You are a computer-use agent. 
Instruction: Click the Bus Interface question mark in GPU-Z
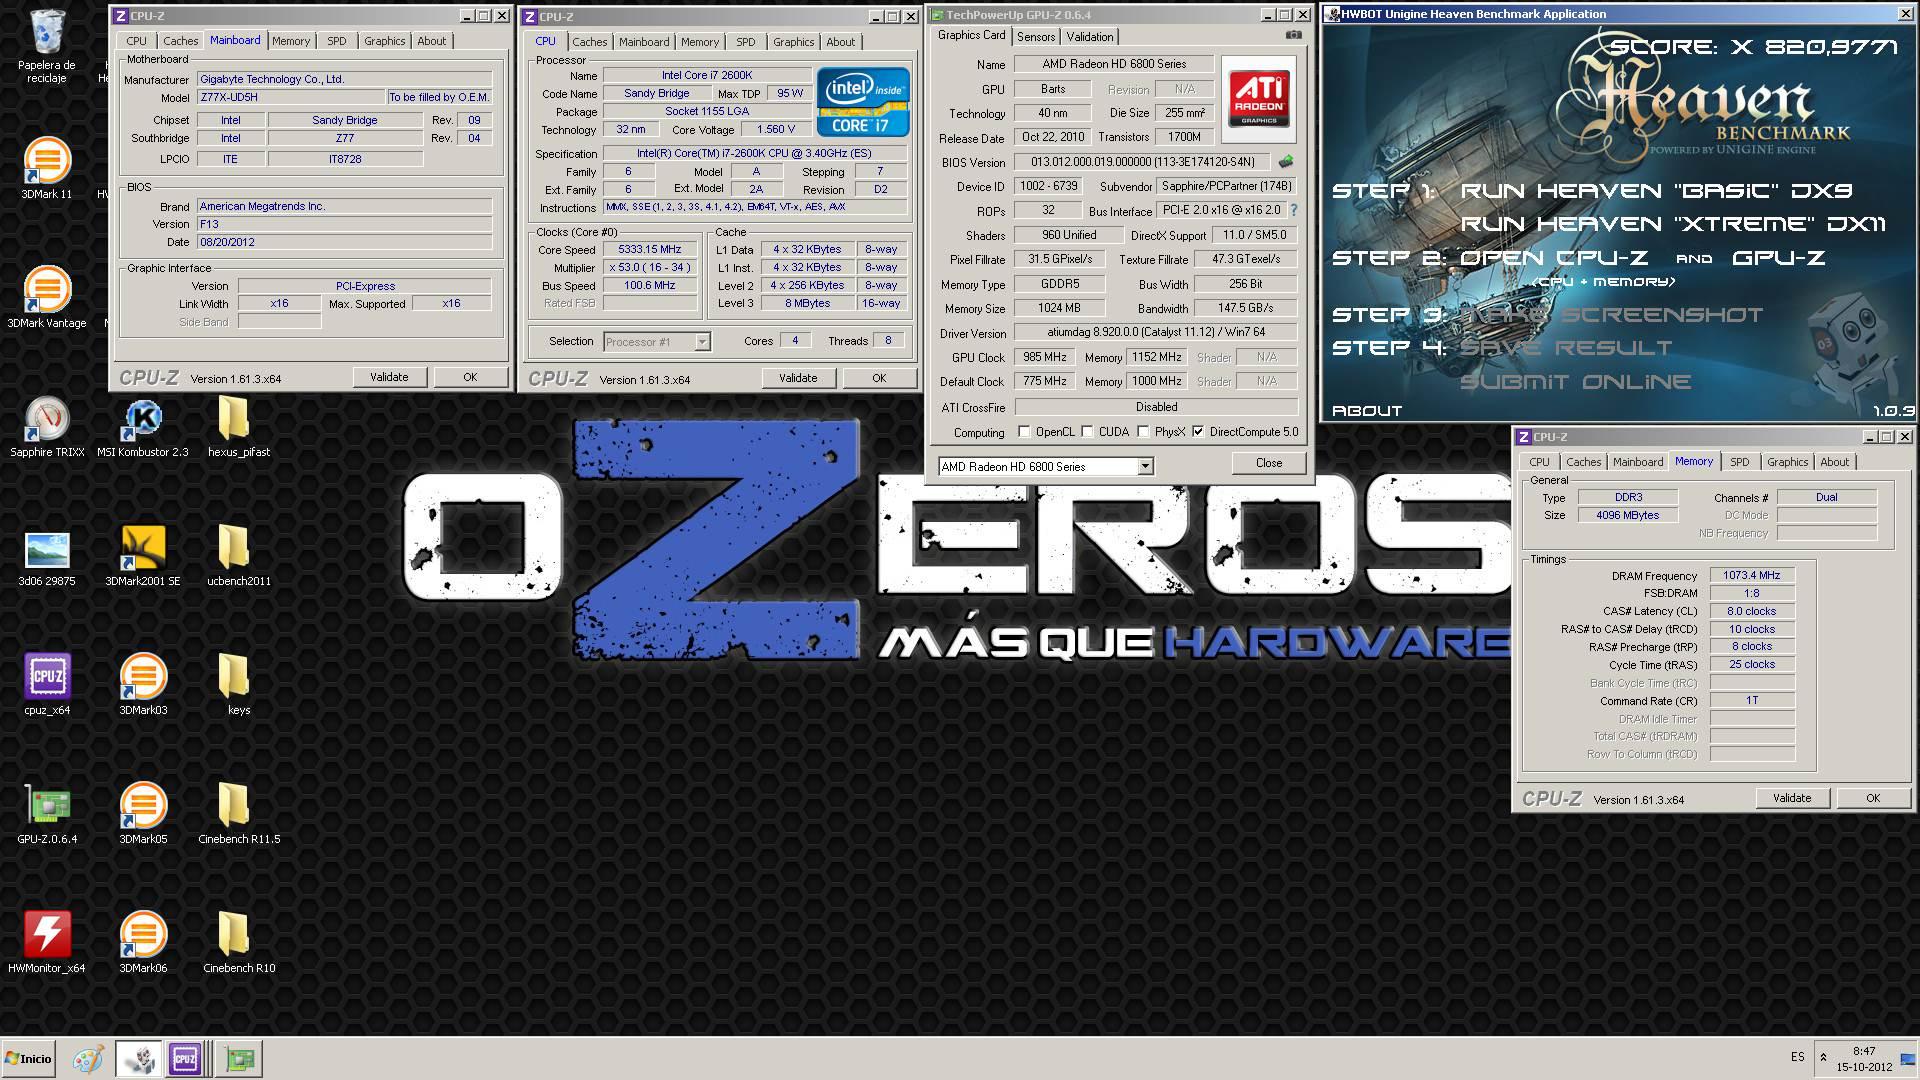pyautogui.click(x=1294, y=210)
